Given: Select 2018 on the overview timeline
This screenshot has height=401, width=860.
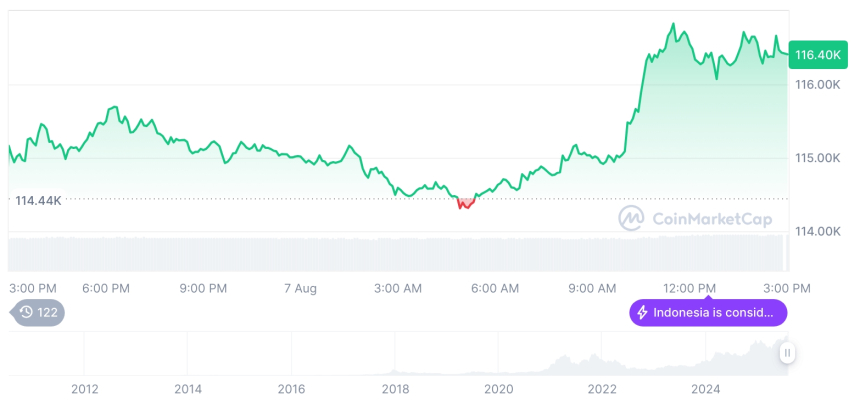Looking at the screenshot, I should [395, 388].
